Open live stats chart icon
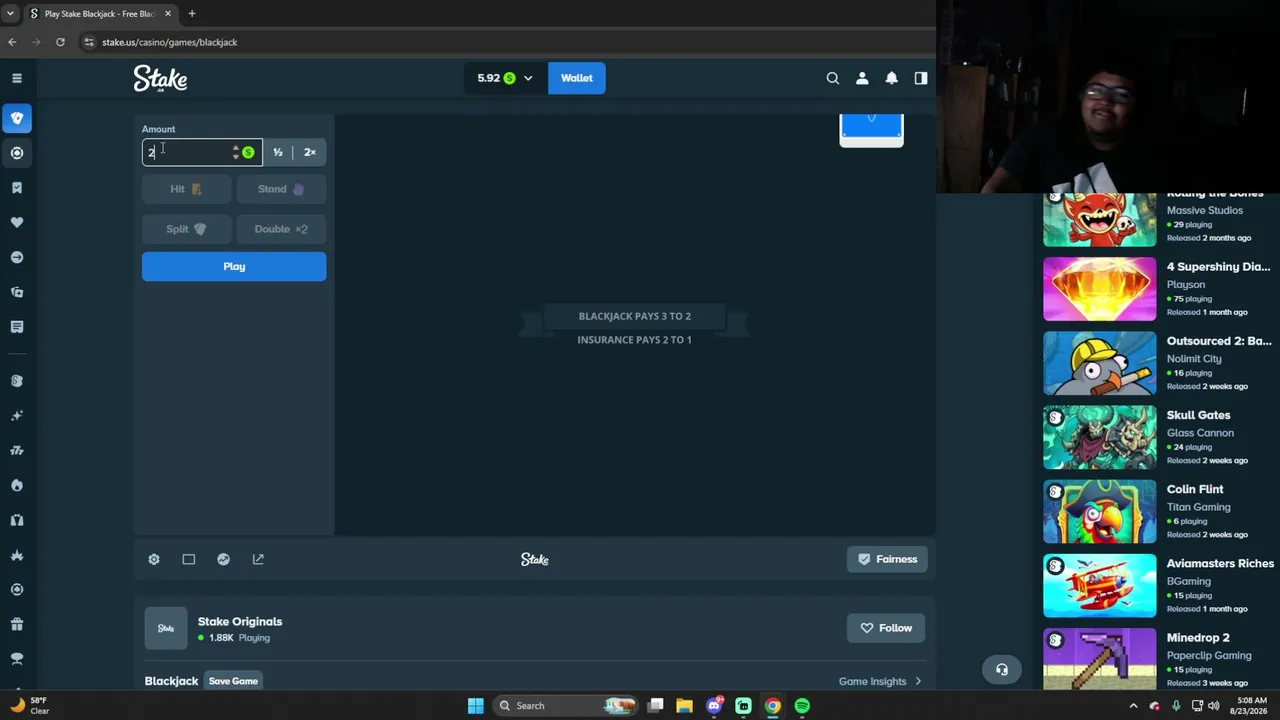 tap(224, 559)
